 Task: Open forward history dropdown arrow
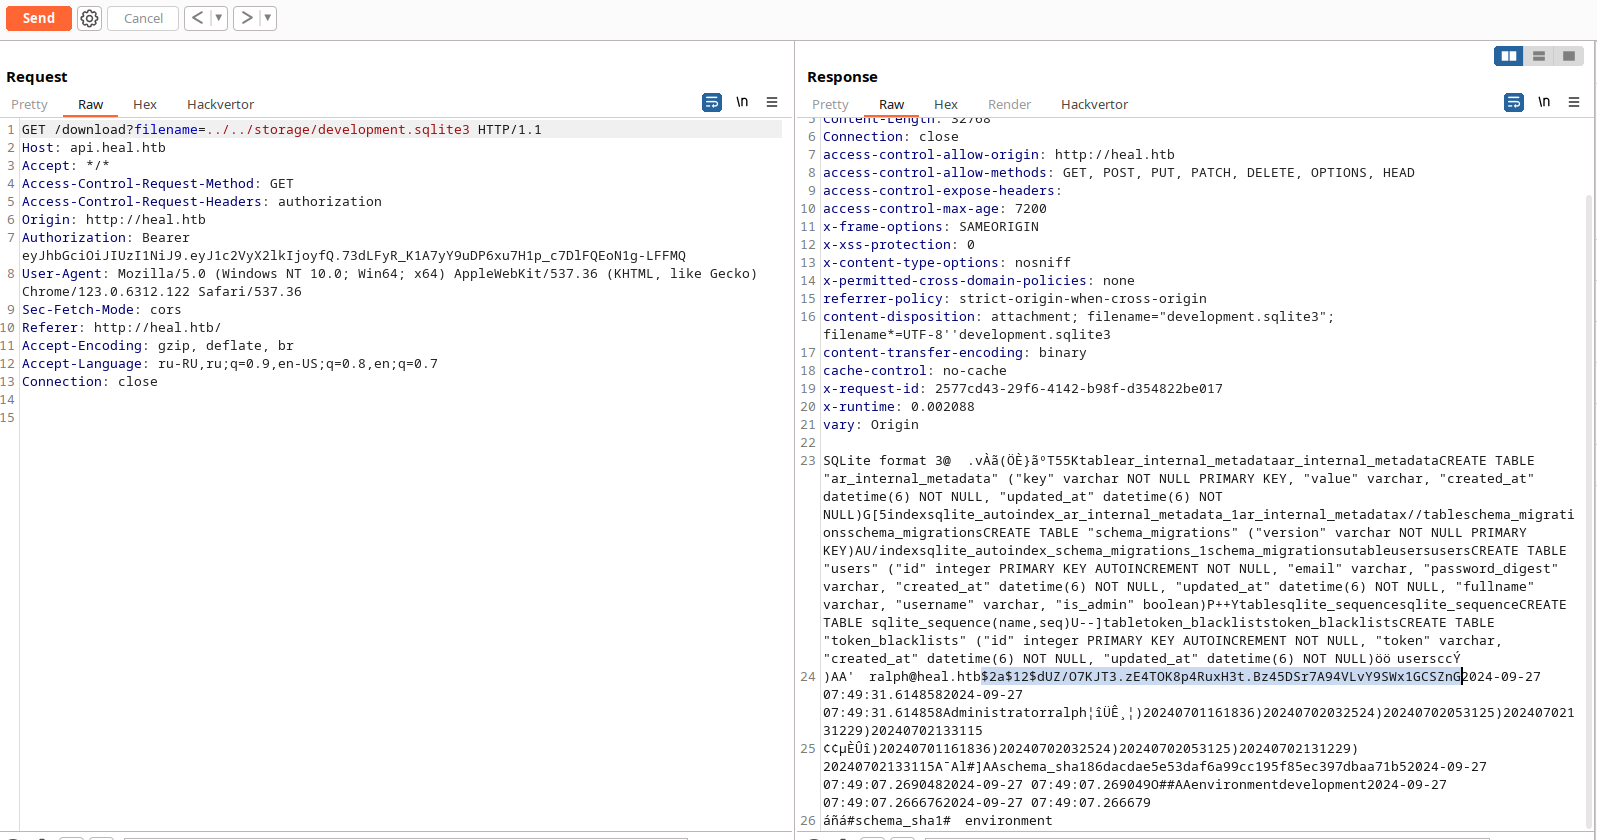tap(267, 18)
